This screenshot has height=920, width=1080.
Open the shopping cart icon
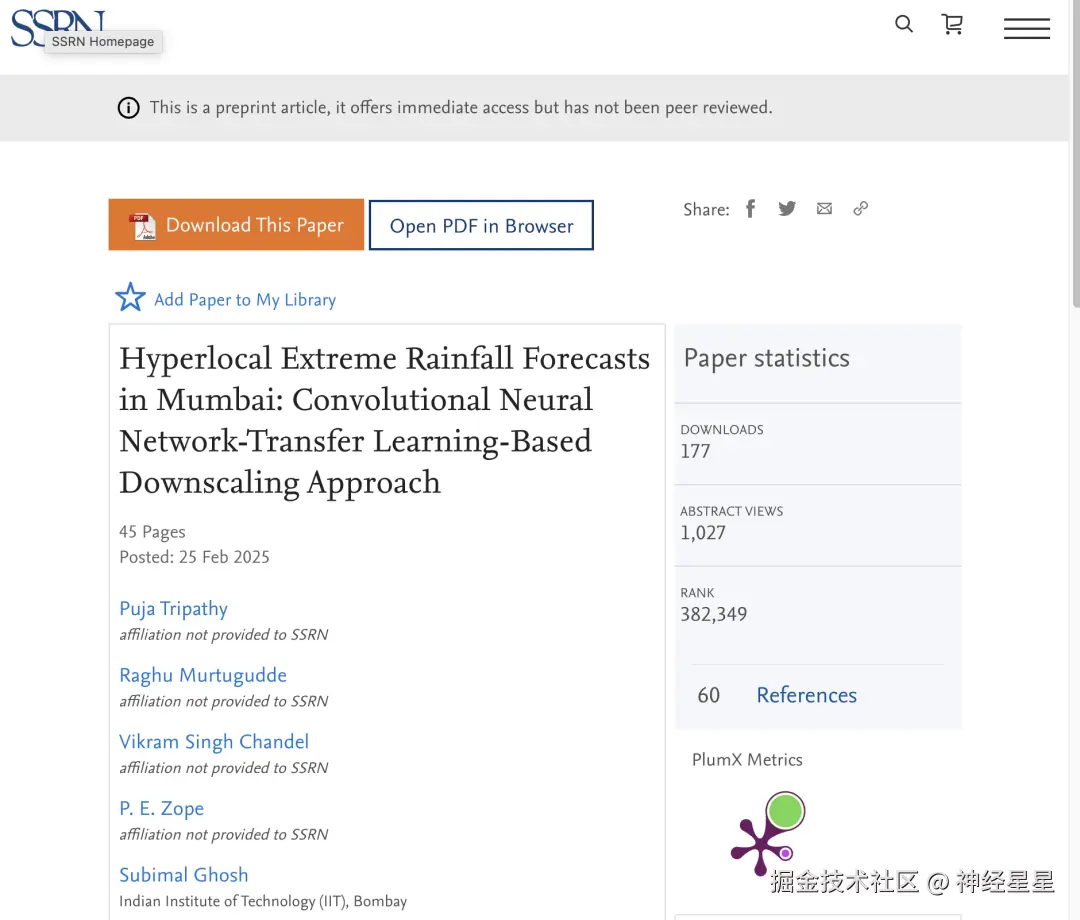pos(952,25)
